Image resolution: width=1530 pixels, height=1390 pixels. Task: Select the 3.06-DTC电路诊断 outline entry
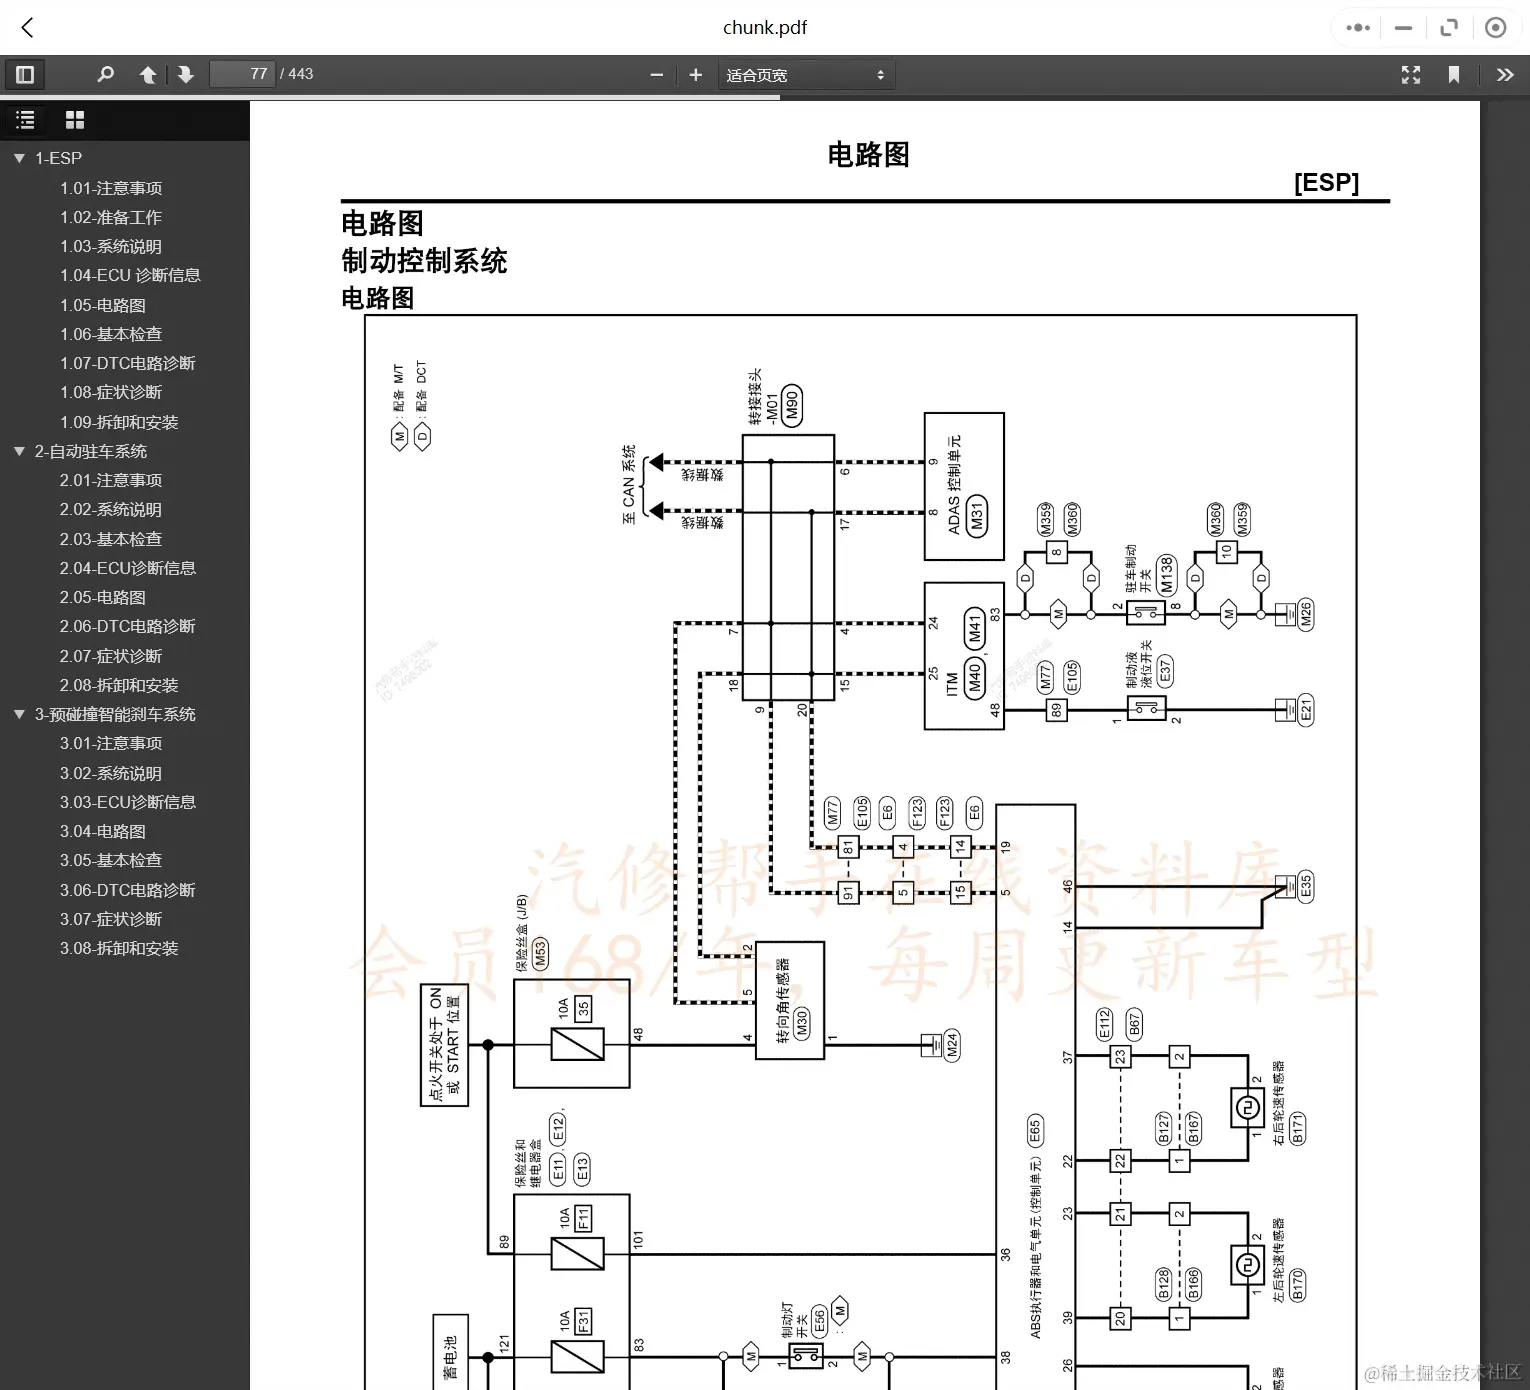pyautogui.click(x=127, y=889)
